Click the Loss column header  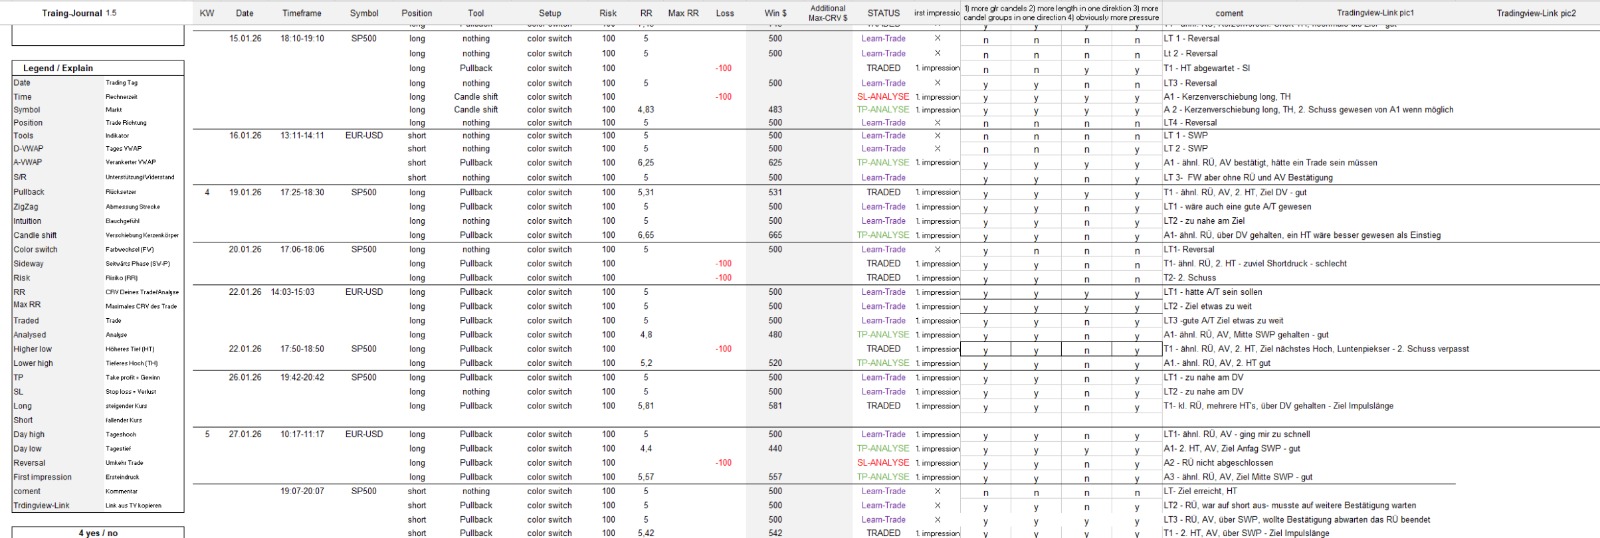tap(725, 13)
